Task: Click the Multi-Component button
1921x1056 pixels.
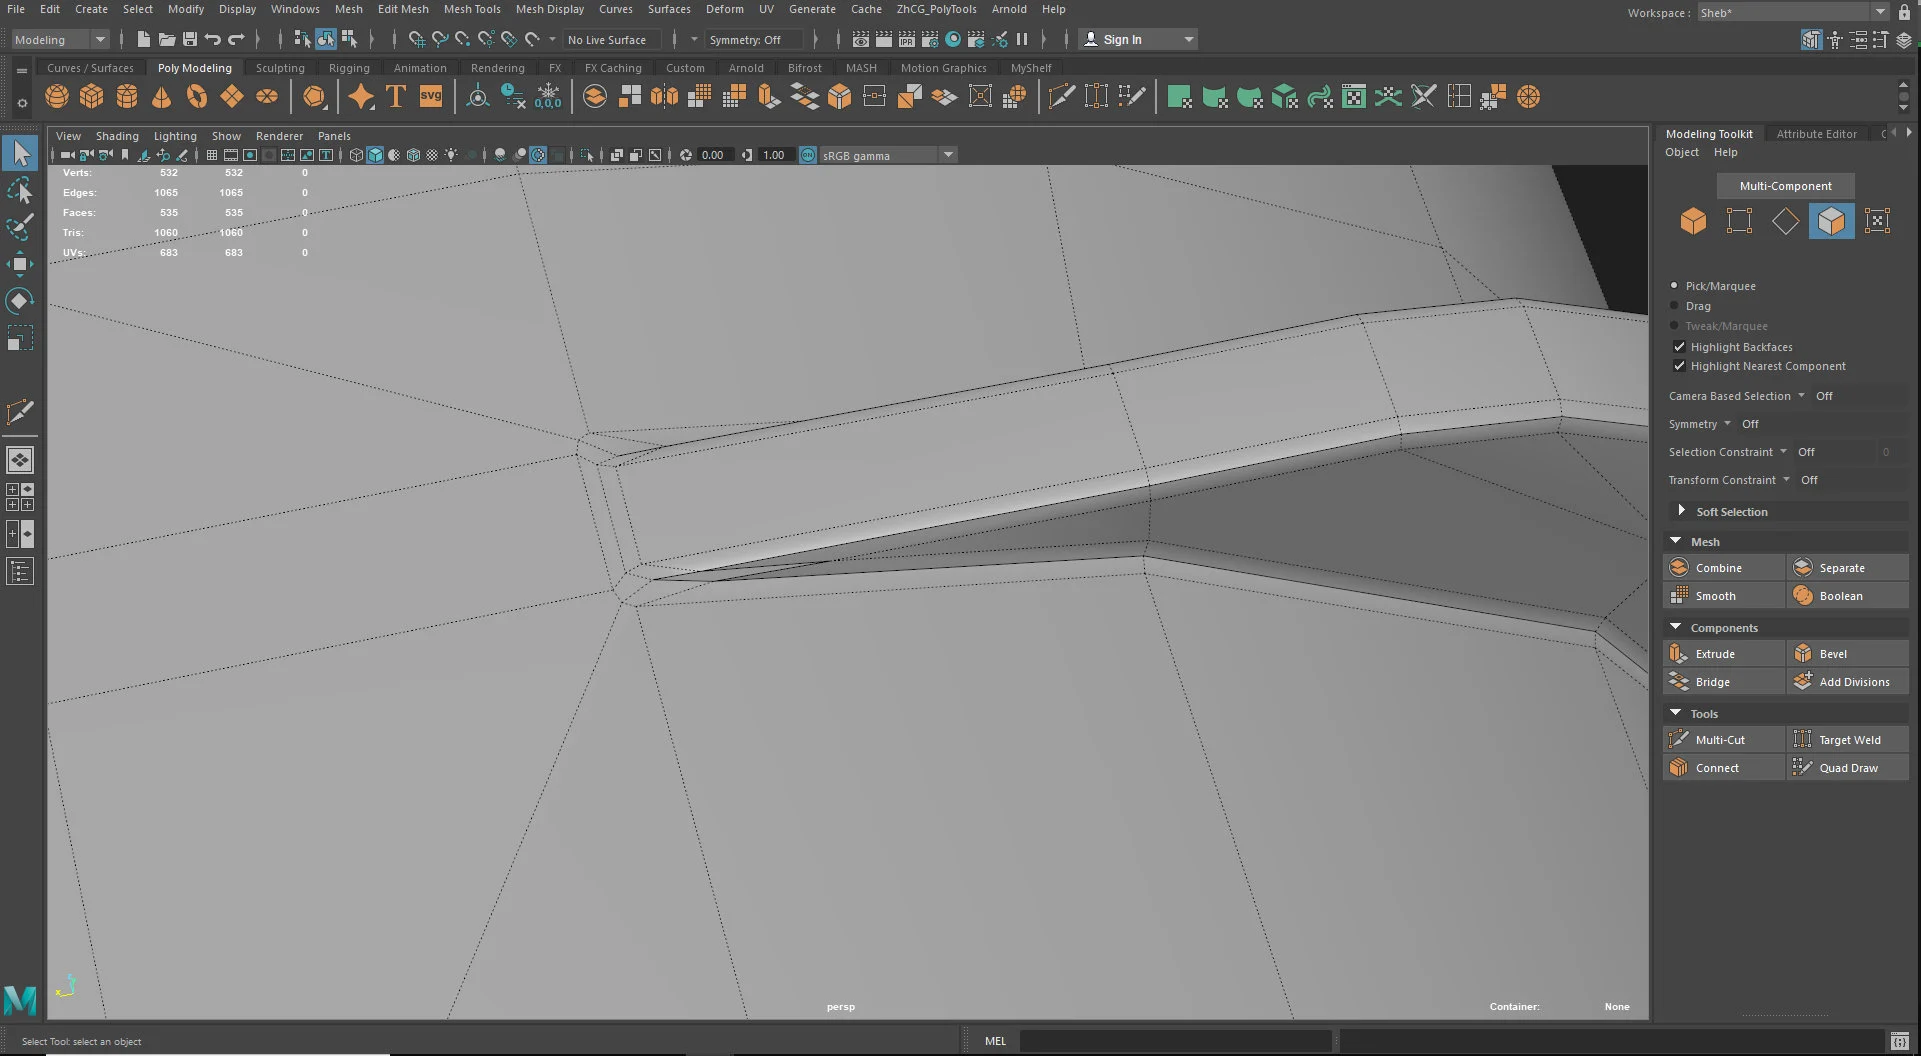Action: 1785,186
